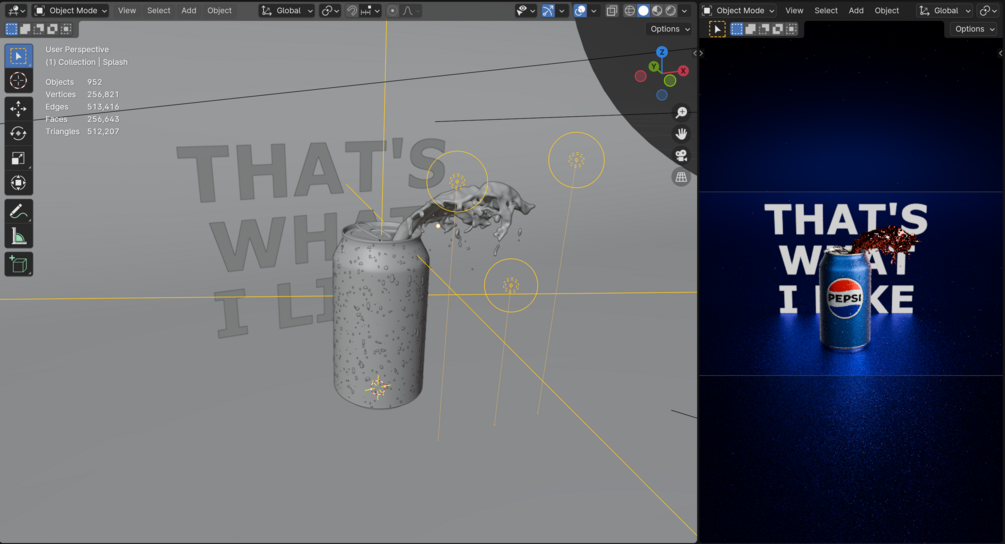Viewport: 1005px width, 544px height.
Task: Select the Cursor tool
Action: tap(19, 81)
